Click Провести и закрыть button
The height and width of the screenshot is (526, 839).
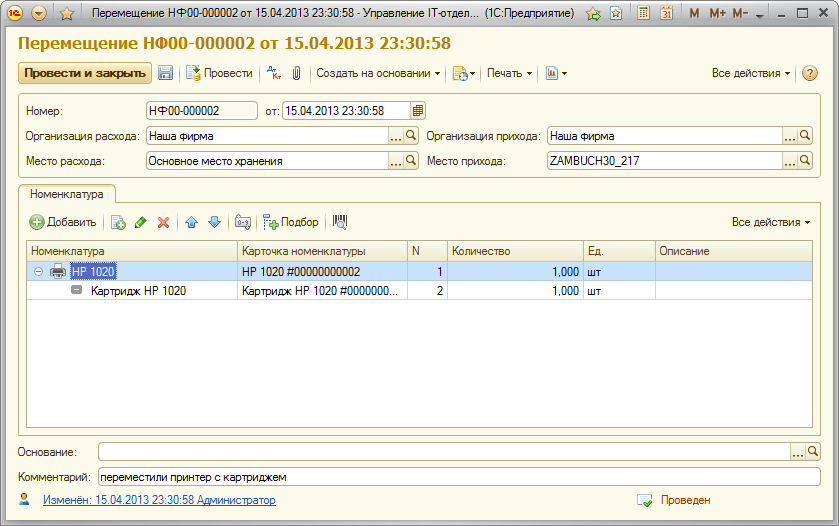click(x=85, y=73)
